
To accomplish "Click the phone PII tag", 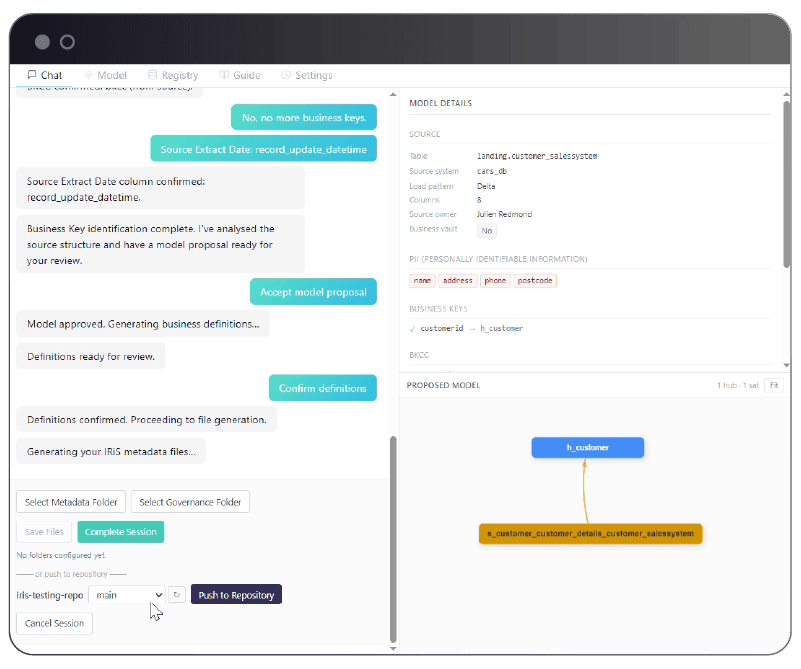I will 495,280.
